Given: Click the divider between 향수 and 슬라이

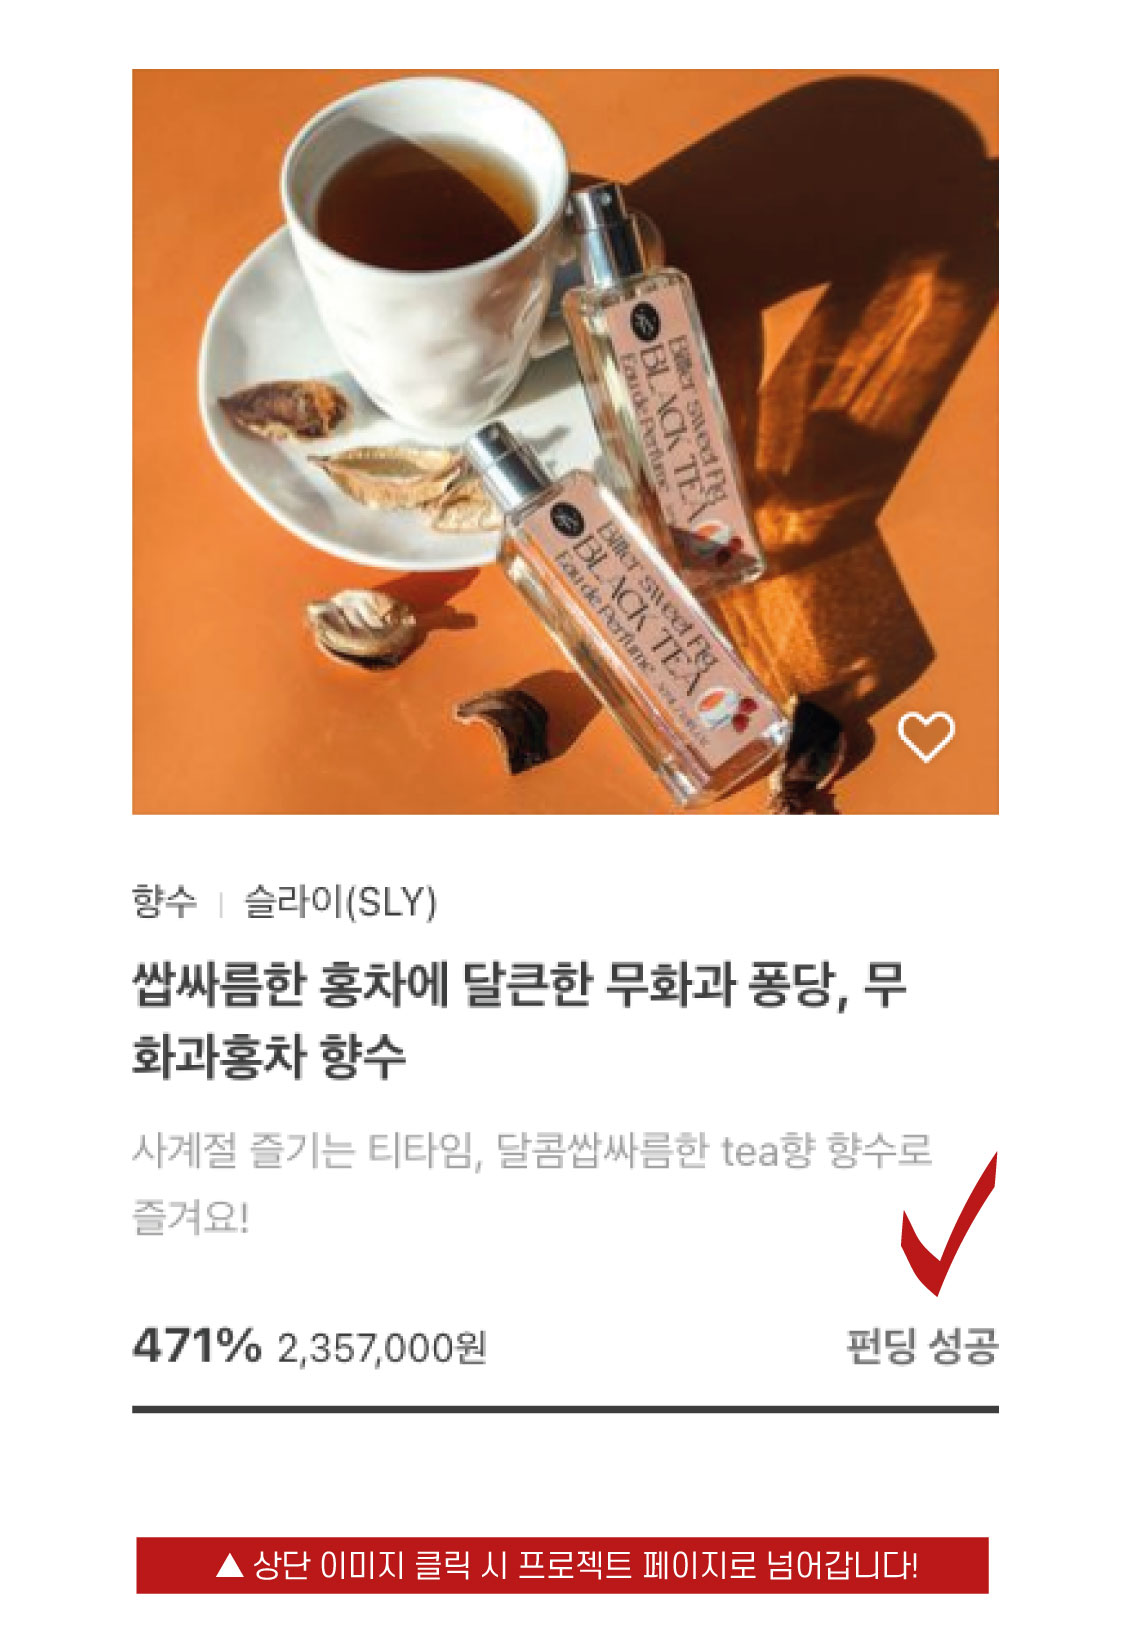Looking at the screenshot, I should click(x=221, y=904).
